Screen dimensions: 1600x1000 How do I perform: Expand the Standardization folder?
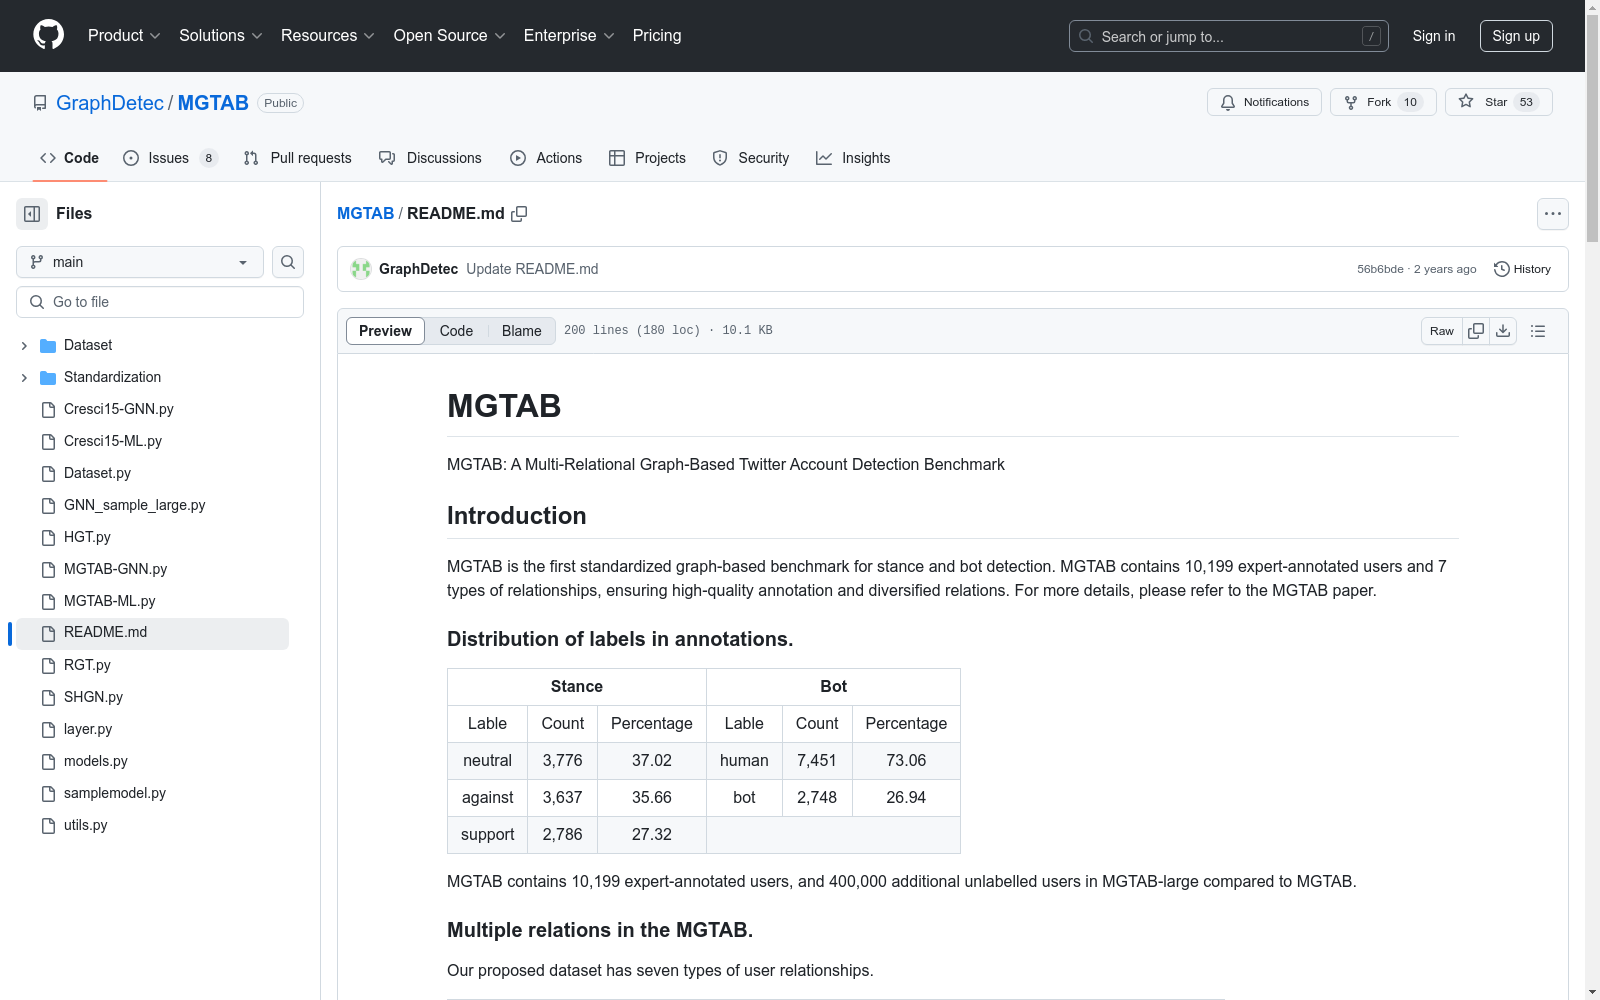[x=24, y=377]
